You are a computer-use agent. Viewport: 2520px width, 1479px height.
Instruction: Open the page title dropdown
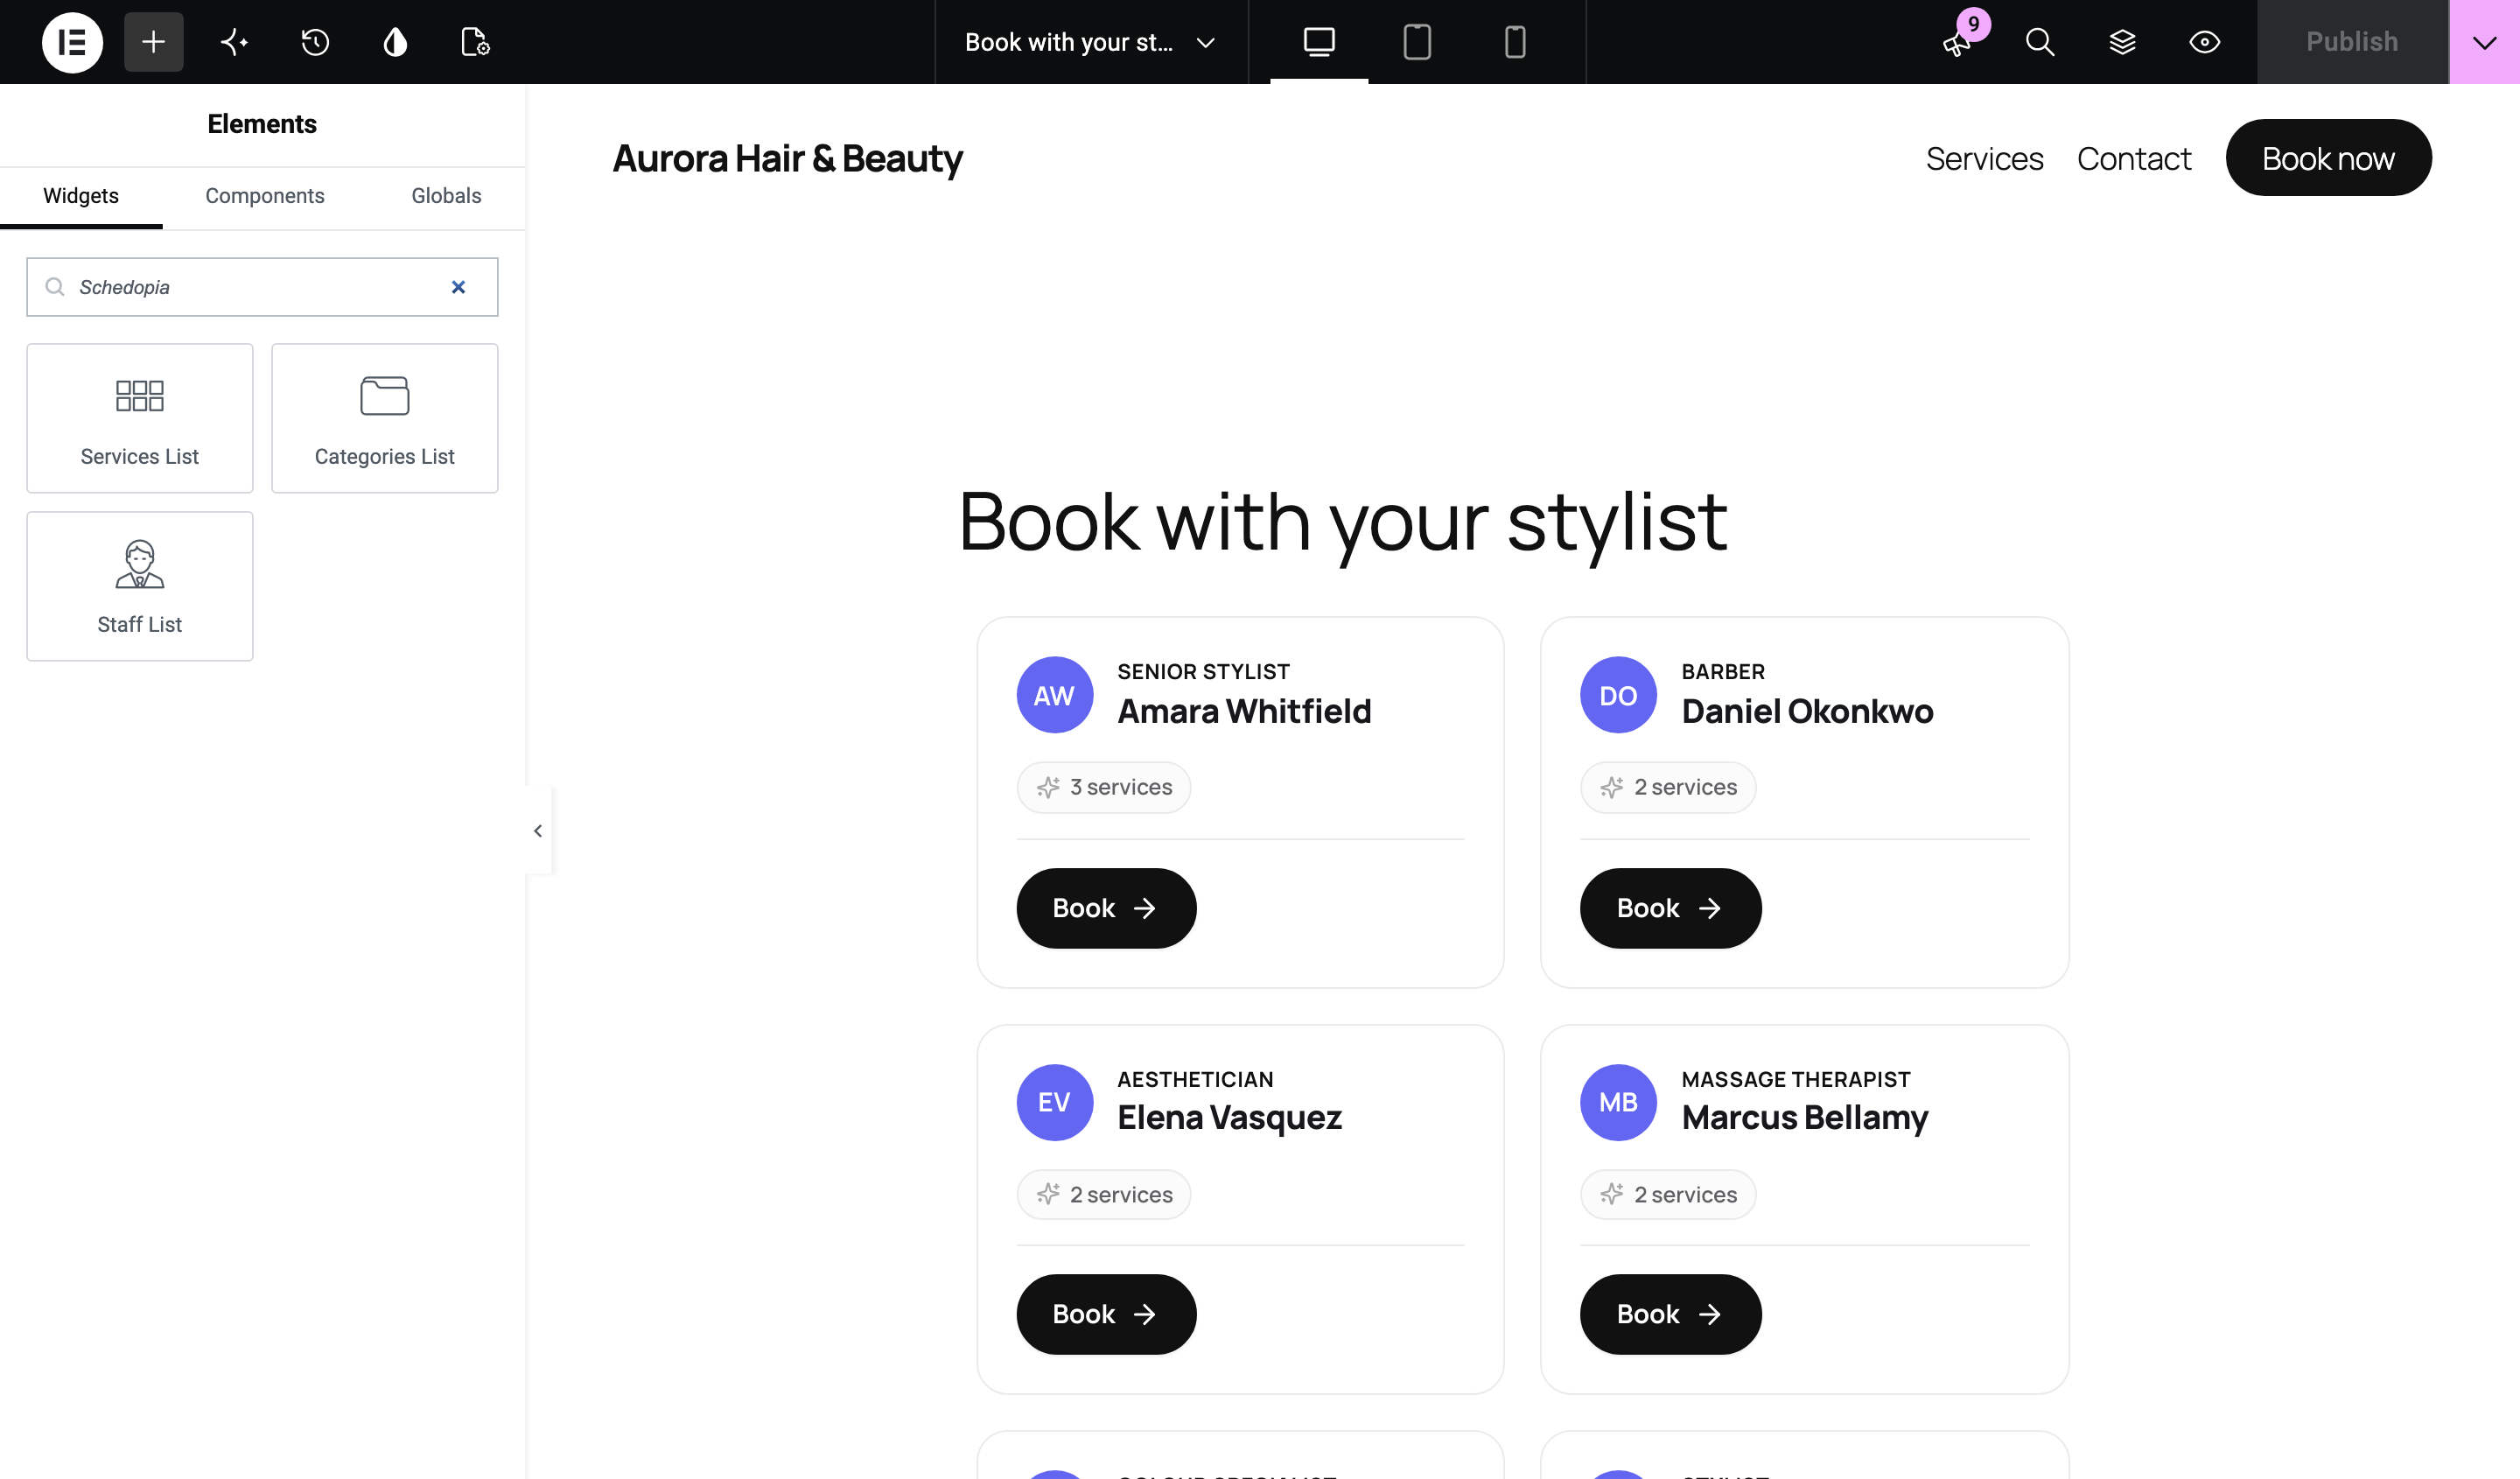(x=1090, y=42)
